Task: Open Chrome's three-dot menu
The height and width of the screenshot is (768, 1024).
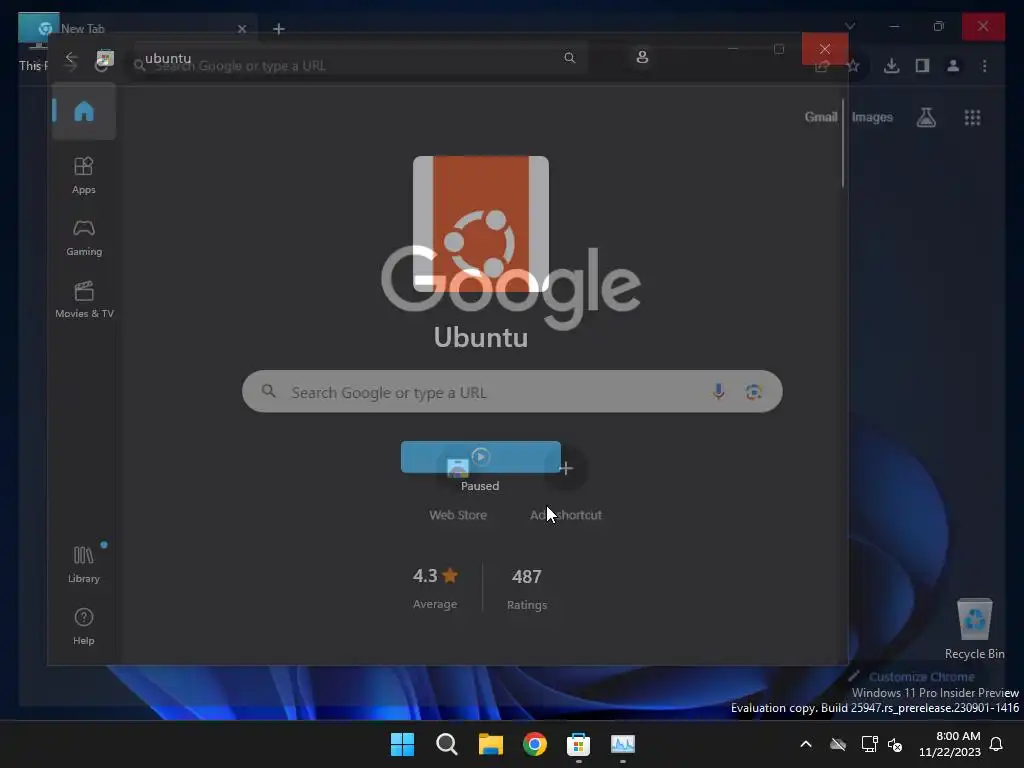Action: click(984, 65)
